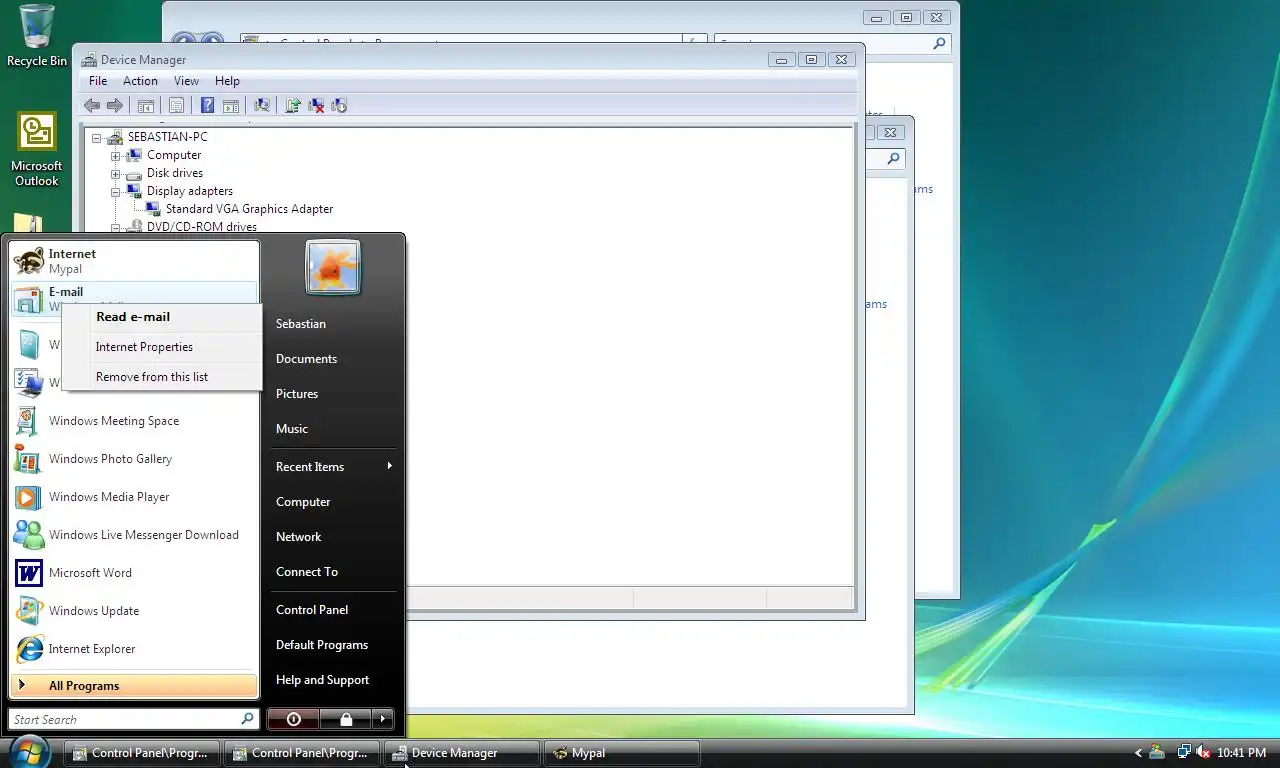This screenshot has height=768, width=1280.
Task: Click the goldfish user account picture
Action: coord(333,267)
